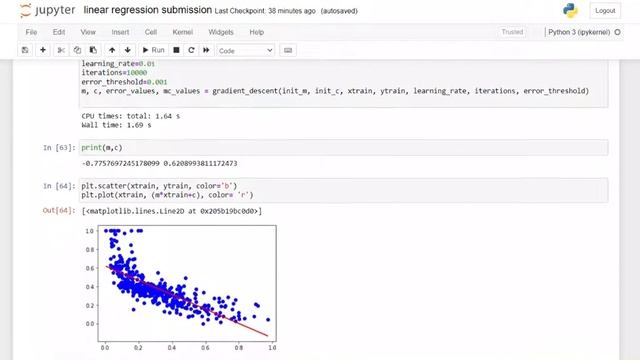The width and height of the screenshot is (640, 360).
Task: Open the Edit menu
Action: click(x=59, y=32)
